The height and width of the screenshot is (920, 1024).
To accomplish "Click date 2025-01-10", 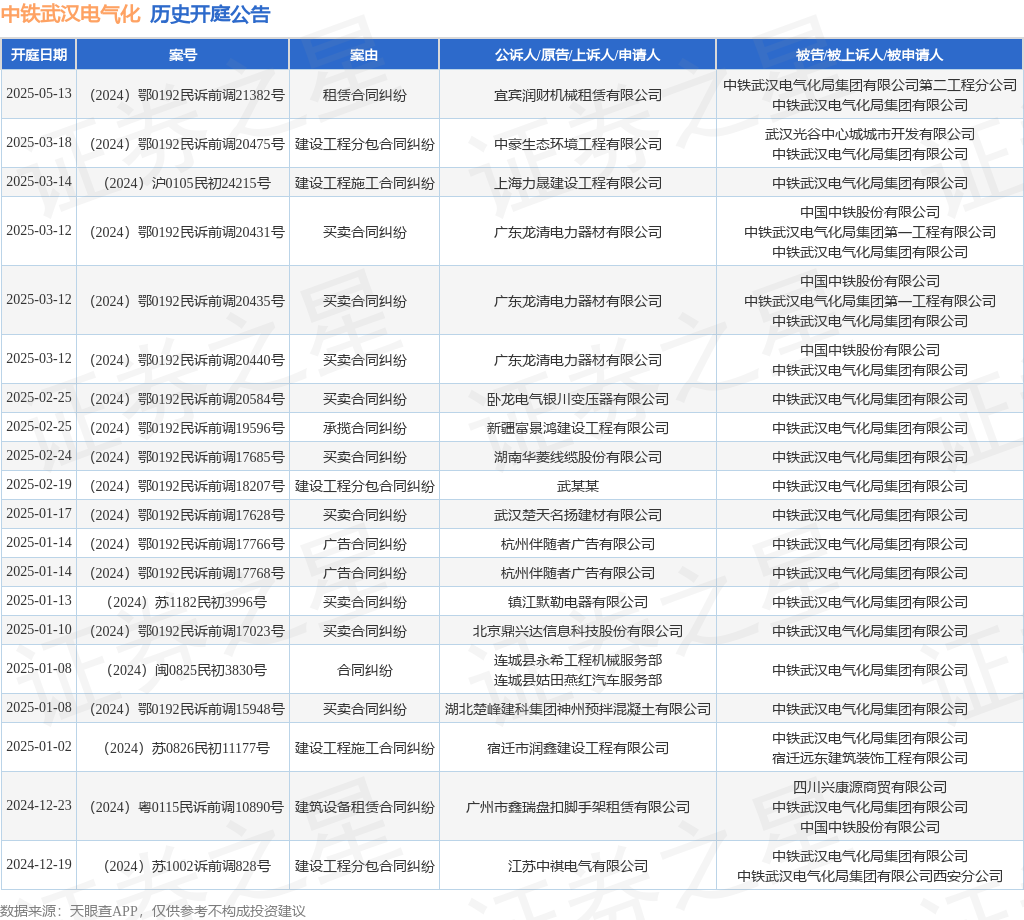I will coord(39,630).
